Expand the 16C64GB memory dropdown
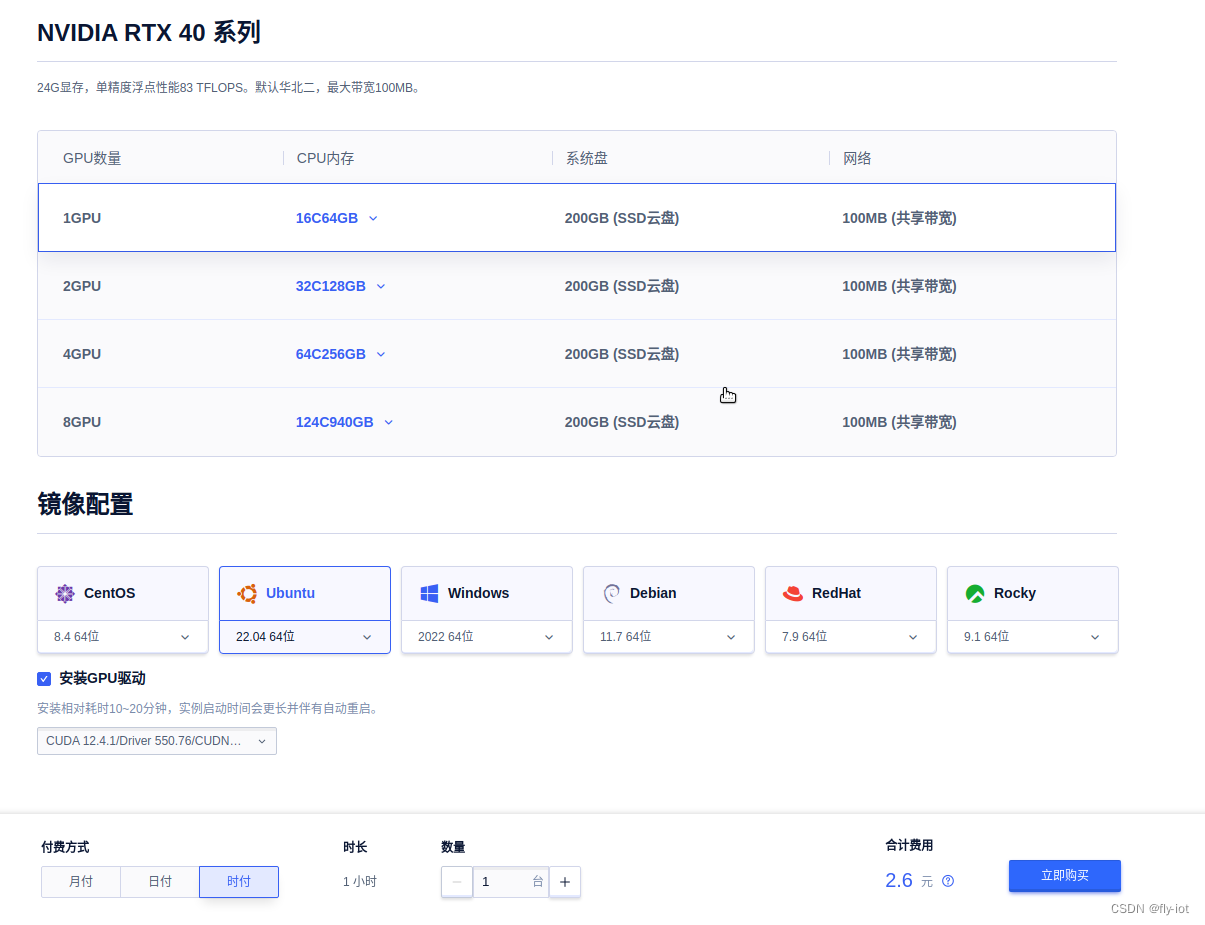Image resolution: width=1205 pixels, height=925 pixels. click(337, 217)
